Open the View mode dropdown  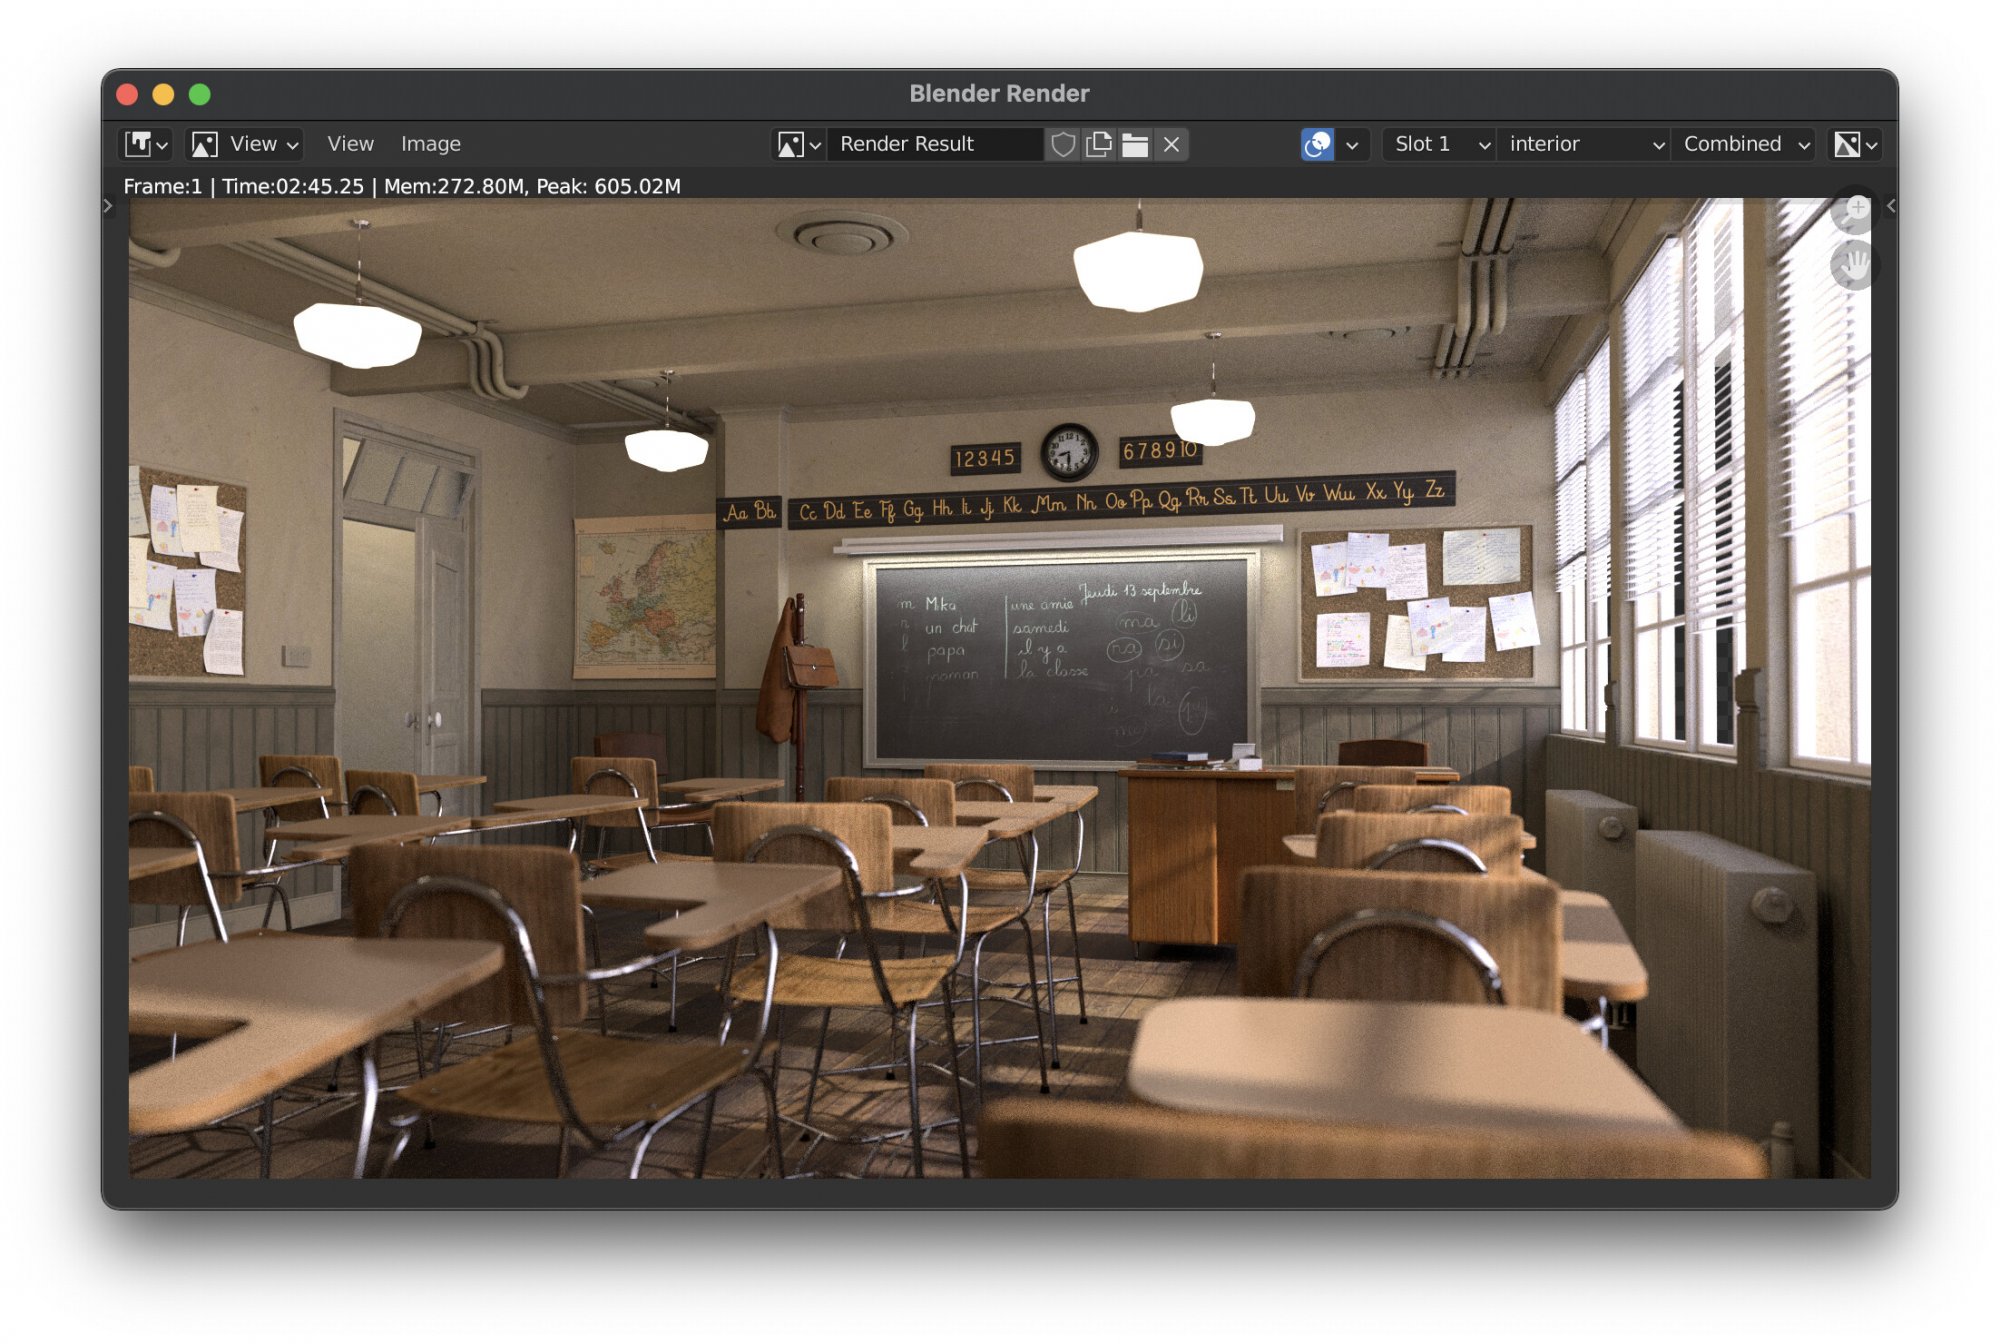(246, 144)
